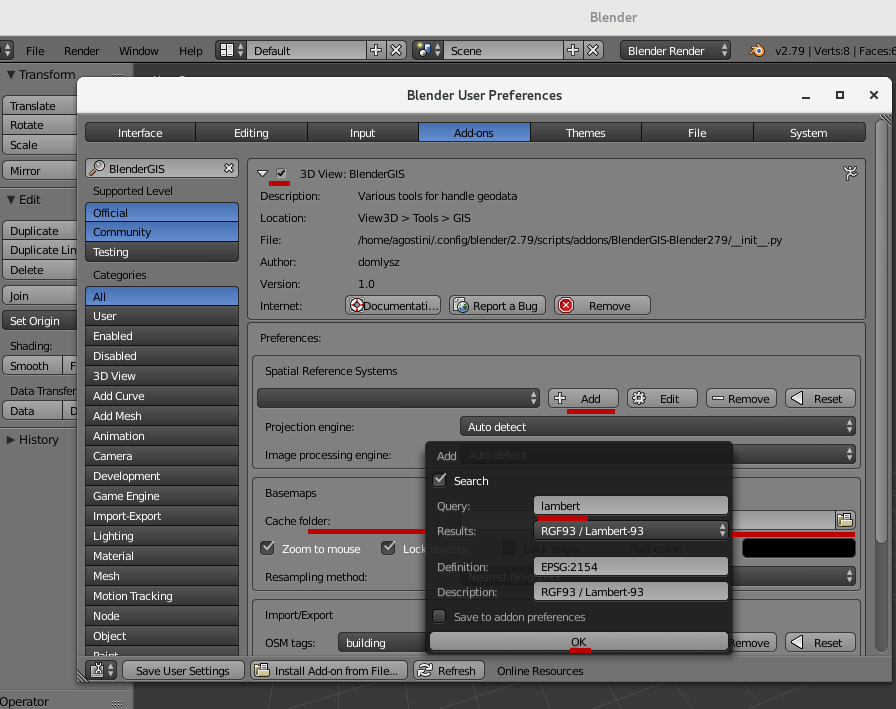Viewport: 896px width, 709px height.
Task: Remove the selected spatial reference system
Action: pyautogui.click(x=741, y=398)
